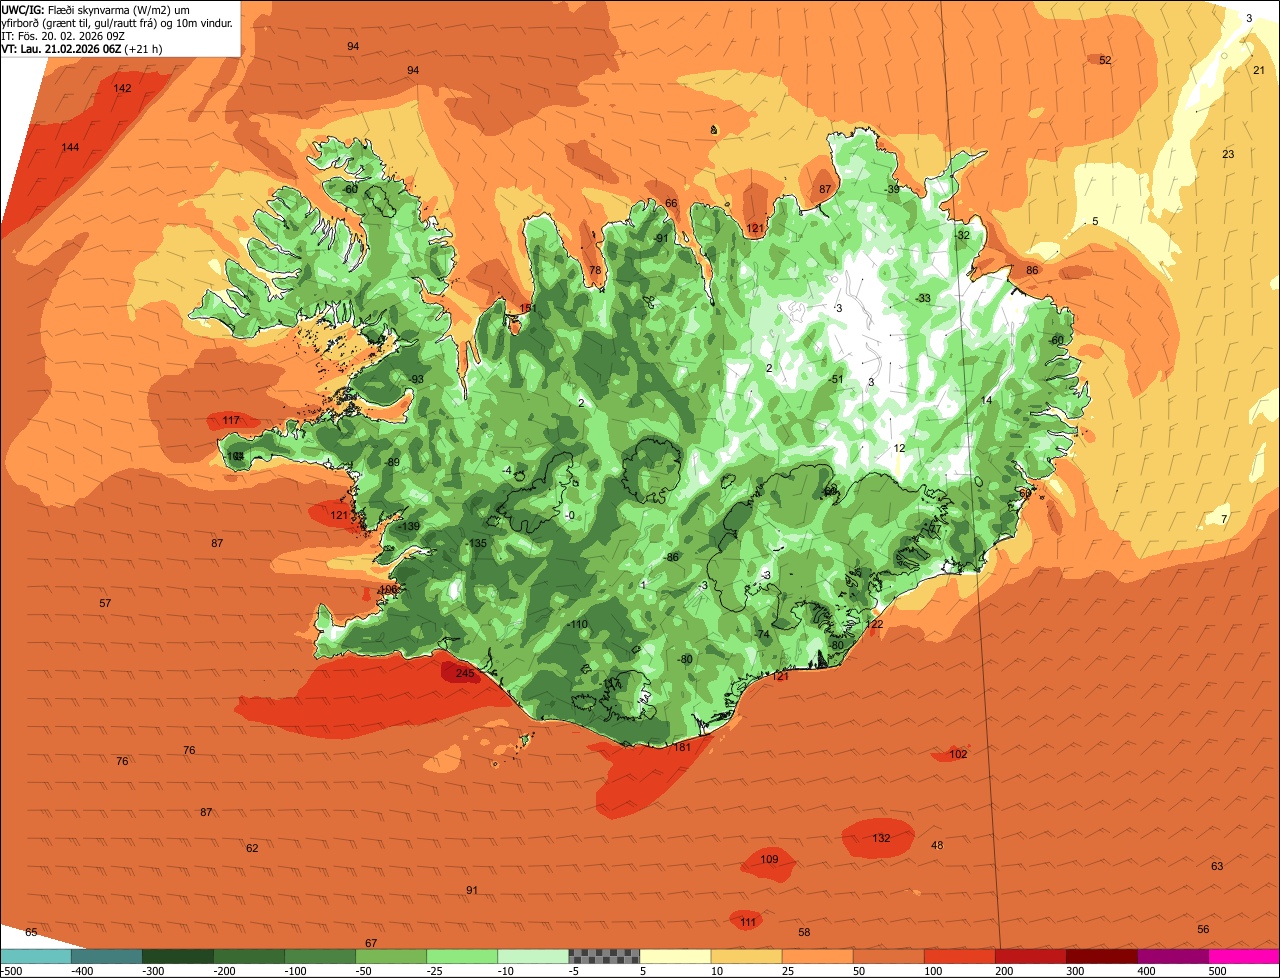Screen dimensions: 1280x978
Task: Click the 151 value in the northern bay
Action: [528, 308]
